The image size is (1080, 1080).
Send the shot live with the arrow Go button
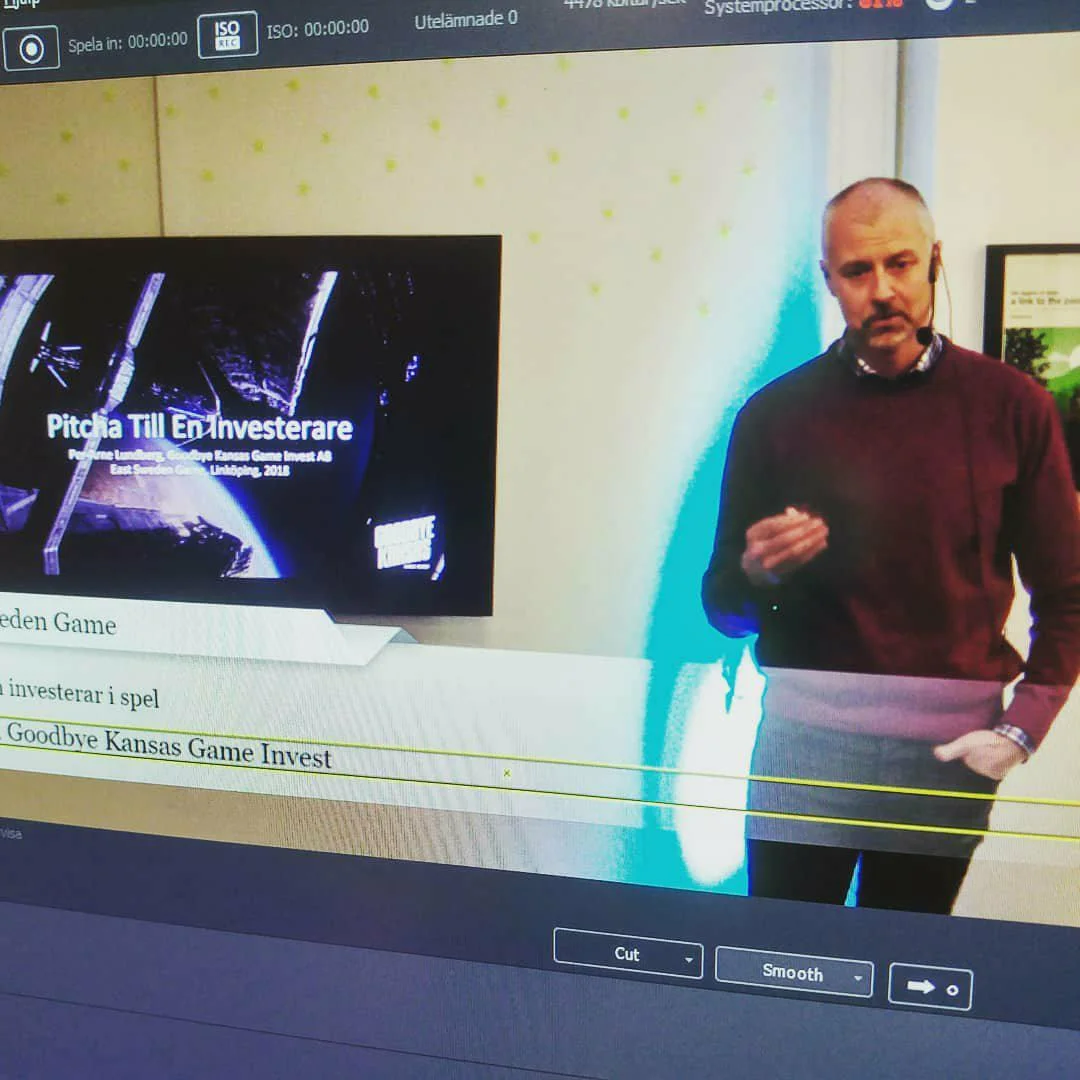[x=931, y=988]
